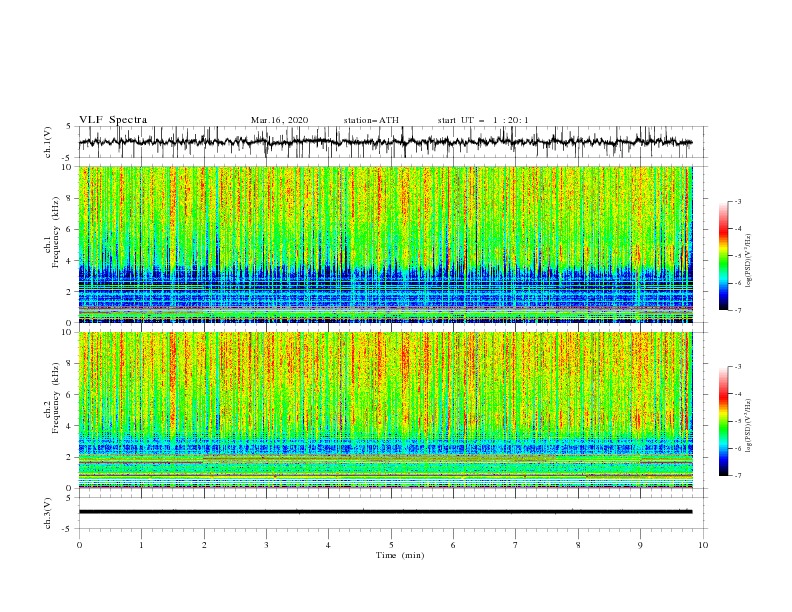Viewport: 792px width, 612px height.
Task: Click the "VLF Spectra" plot title
Action: (x=113, y=120)
